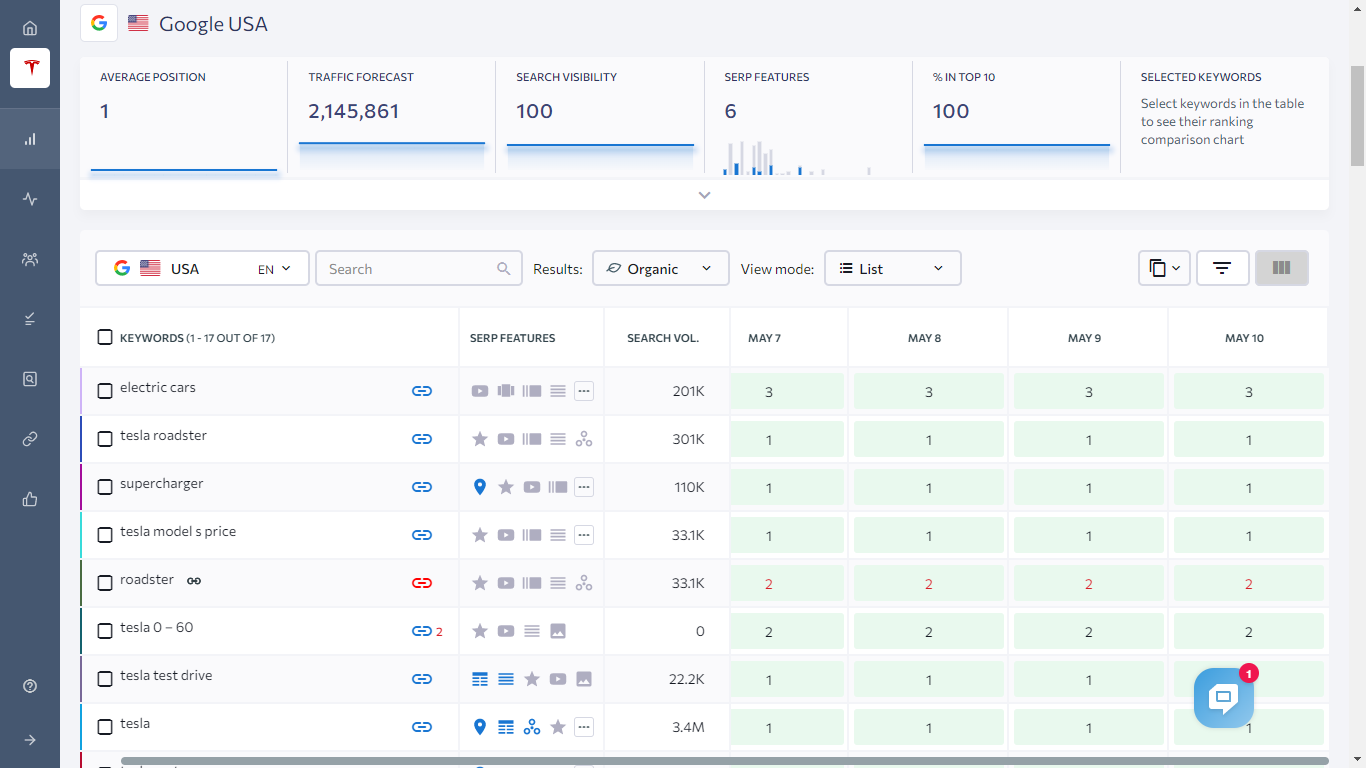Image resolution: width=1366 pixels, height=768 pixels.
Task: Open the Tesla project logo icon
Action: [x=30, y=68]
